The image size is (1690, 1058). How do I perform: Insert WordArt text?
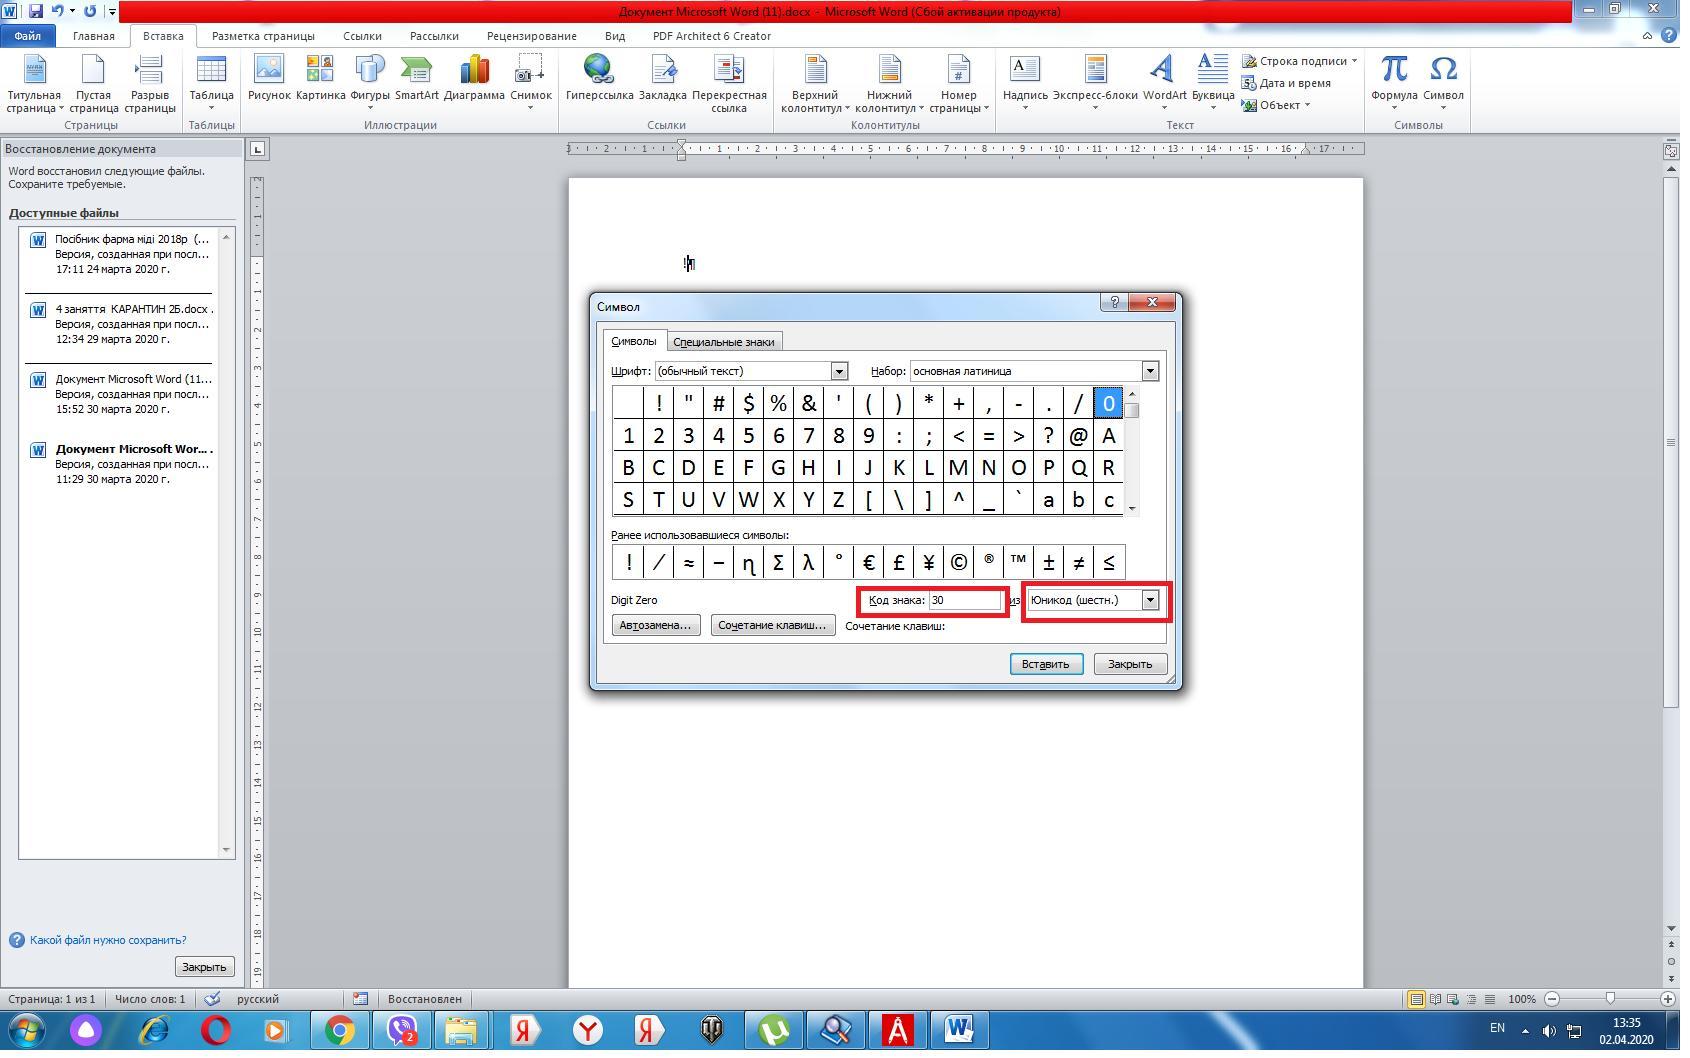pos(1164,84)
